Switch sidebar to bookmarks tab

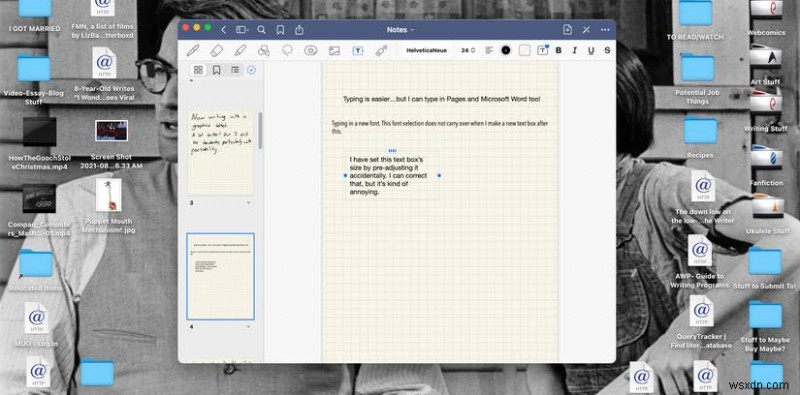tap(216, 70)
